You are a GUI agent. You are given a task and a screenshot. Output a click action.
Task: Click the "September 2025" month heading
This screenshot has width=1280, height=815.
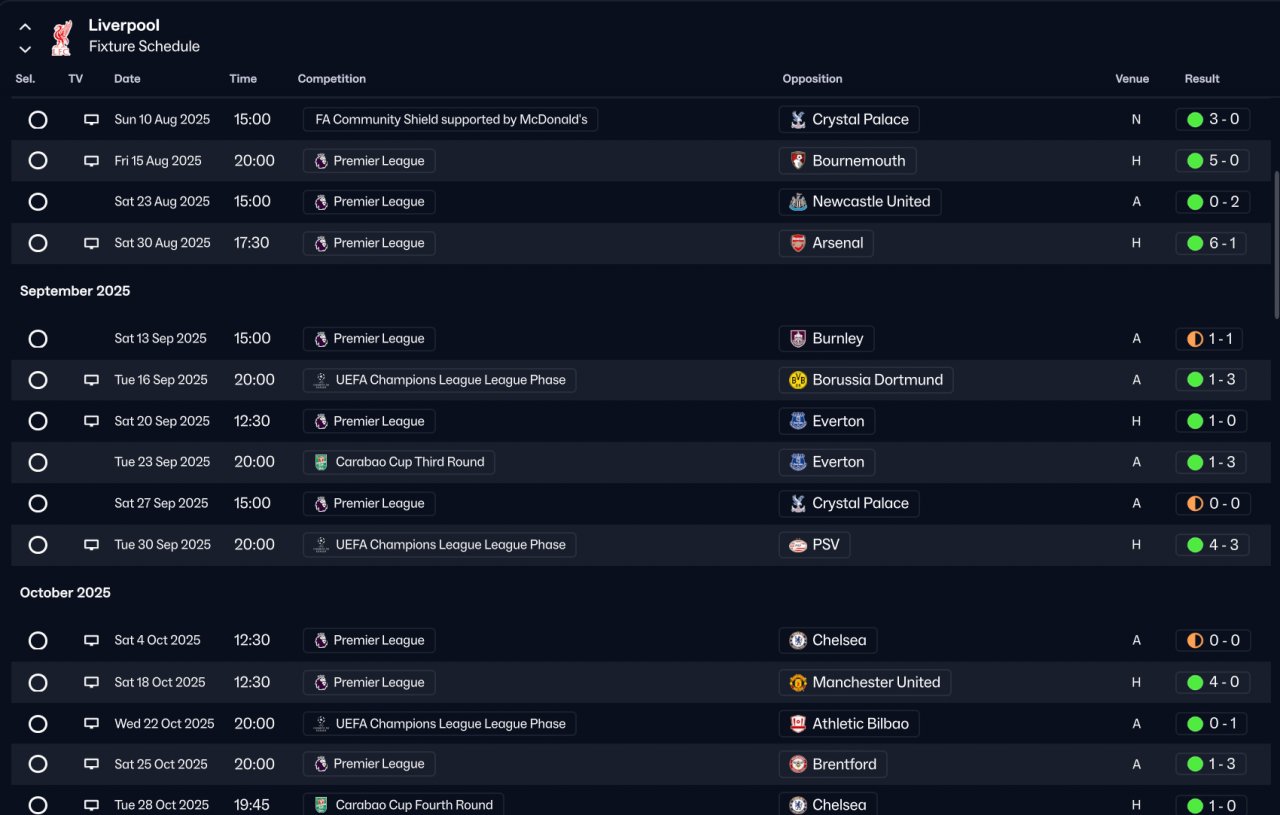coord(75,291)
